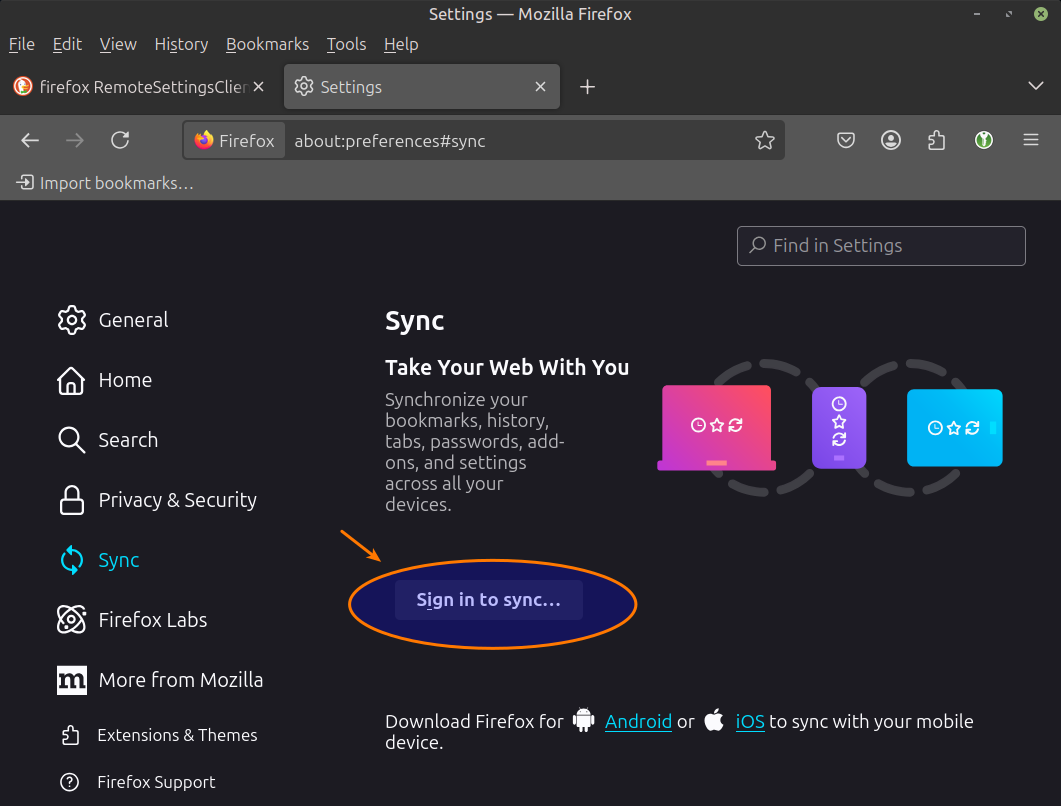Select the Settings tab
The image size is (1061, 806).
coord(422,87)
